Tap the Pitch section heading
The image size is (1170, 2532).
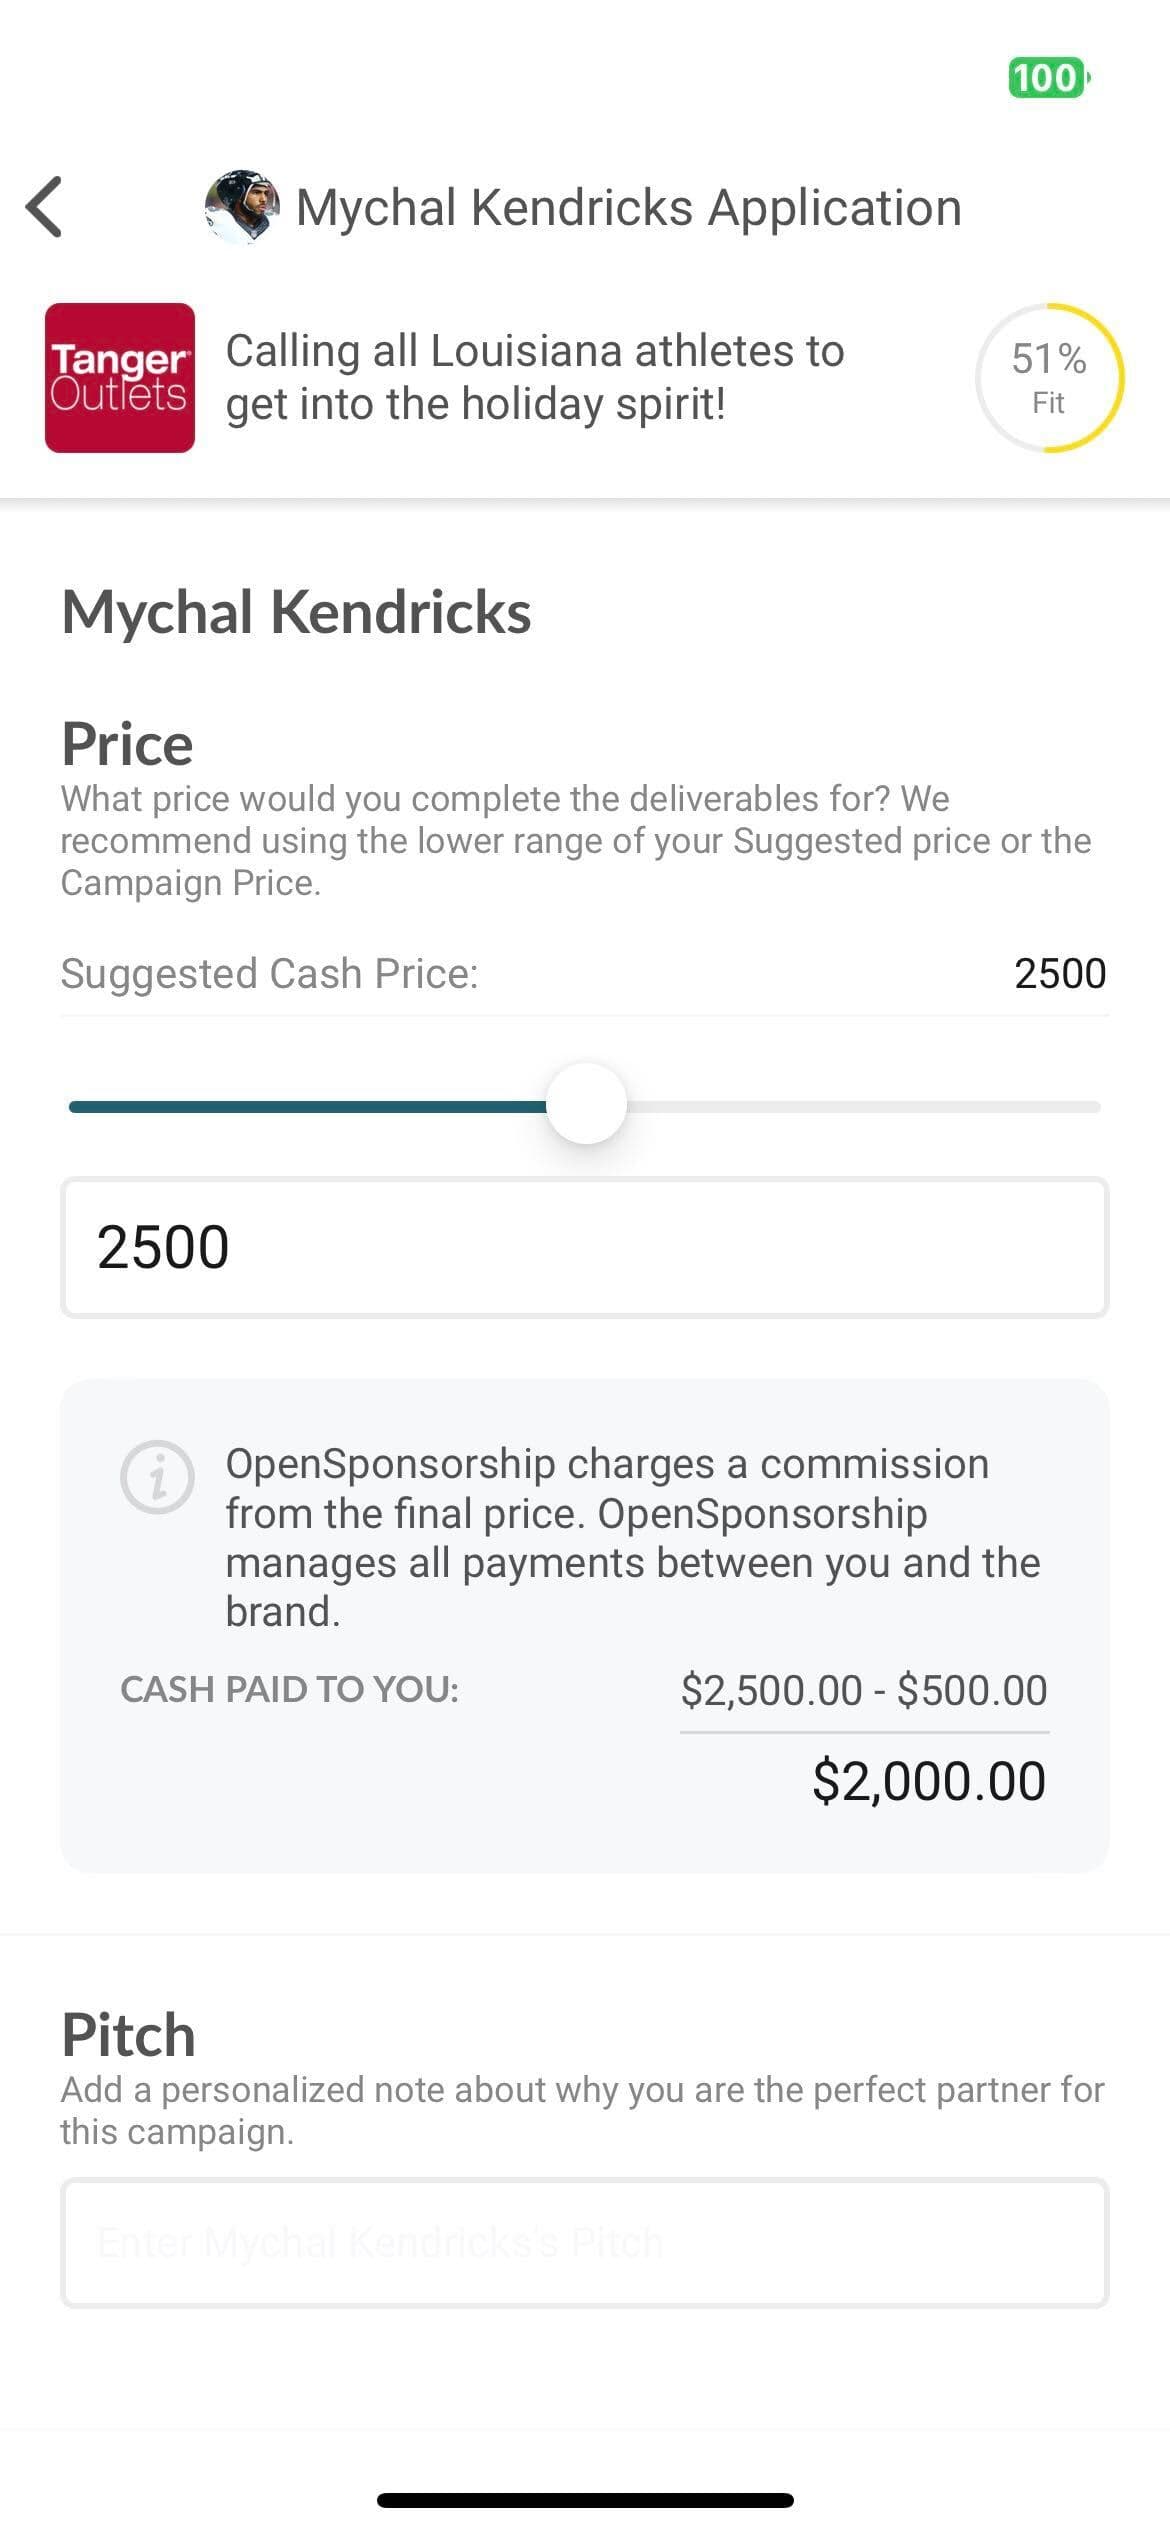pos(128,2035)
